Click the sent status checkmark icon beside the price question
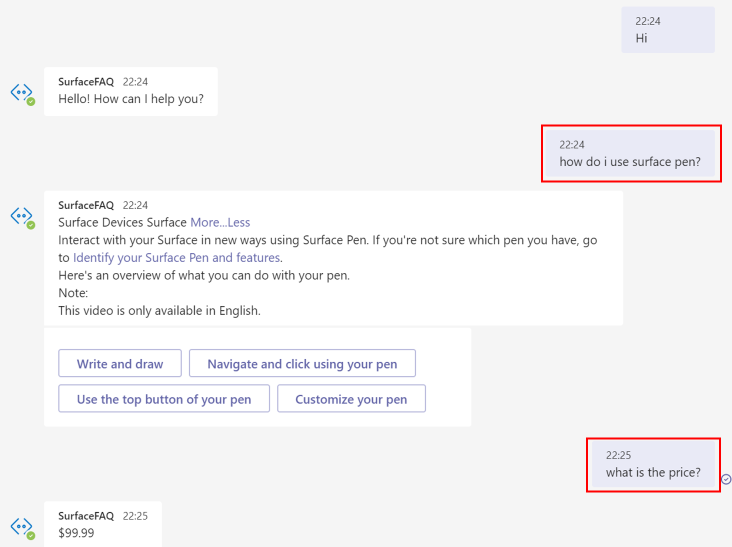Image resolution: width=732 pixels, height=547 pixels. click(726, 479)
